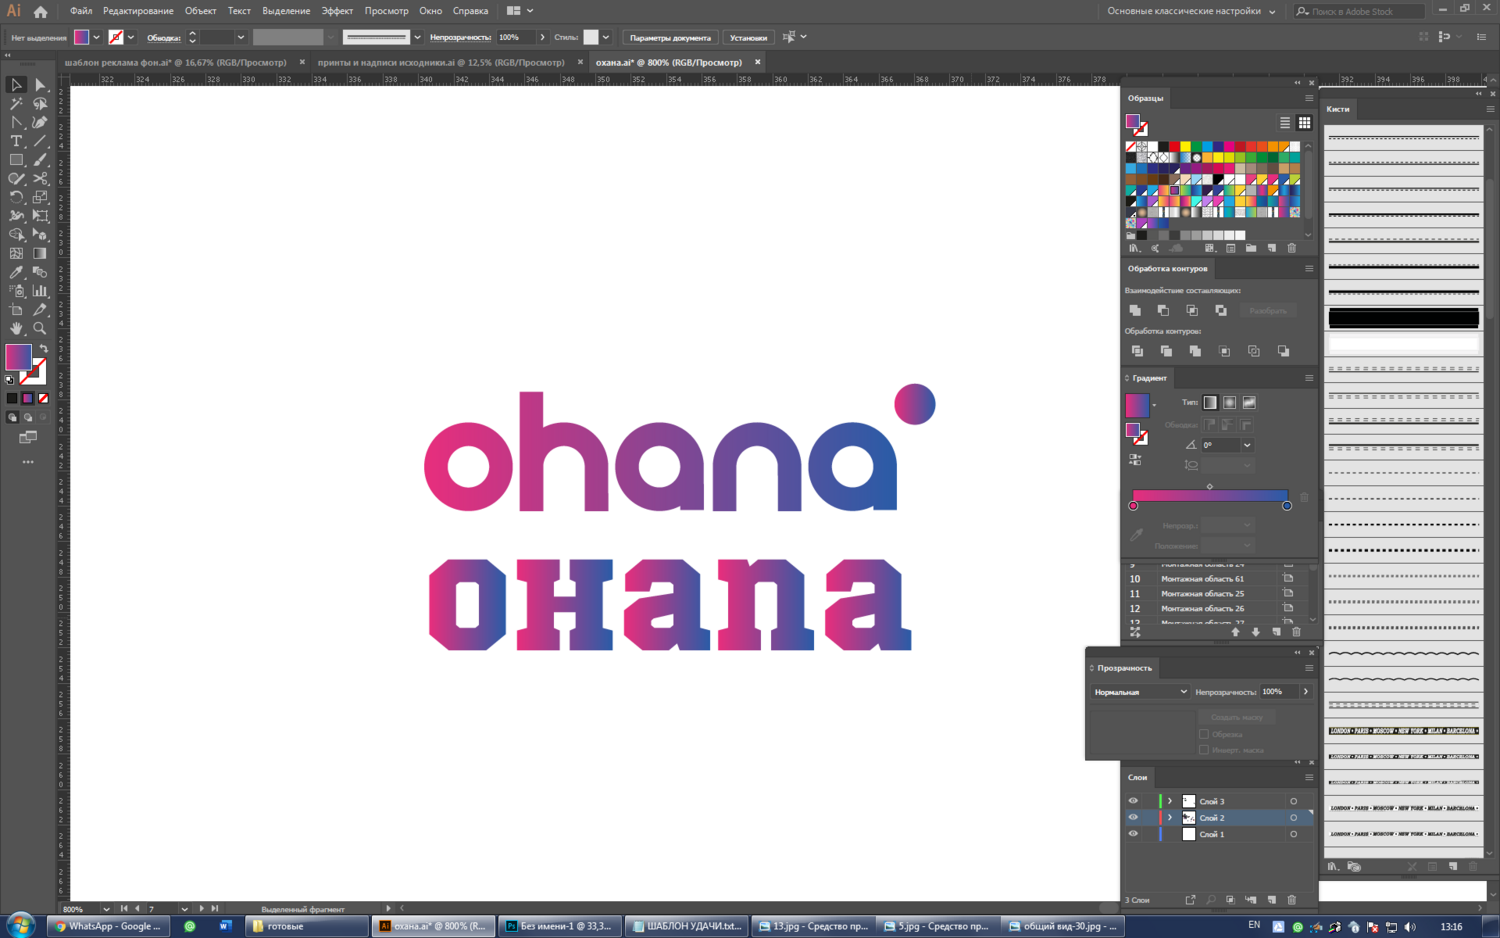Click the Trim pathfinder icon
This screenshot has height=938, width=1500.
pyautogui.click(x=1166, y=351)
